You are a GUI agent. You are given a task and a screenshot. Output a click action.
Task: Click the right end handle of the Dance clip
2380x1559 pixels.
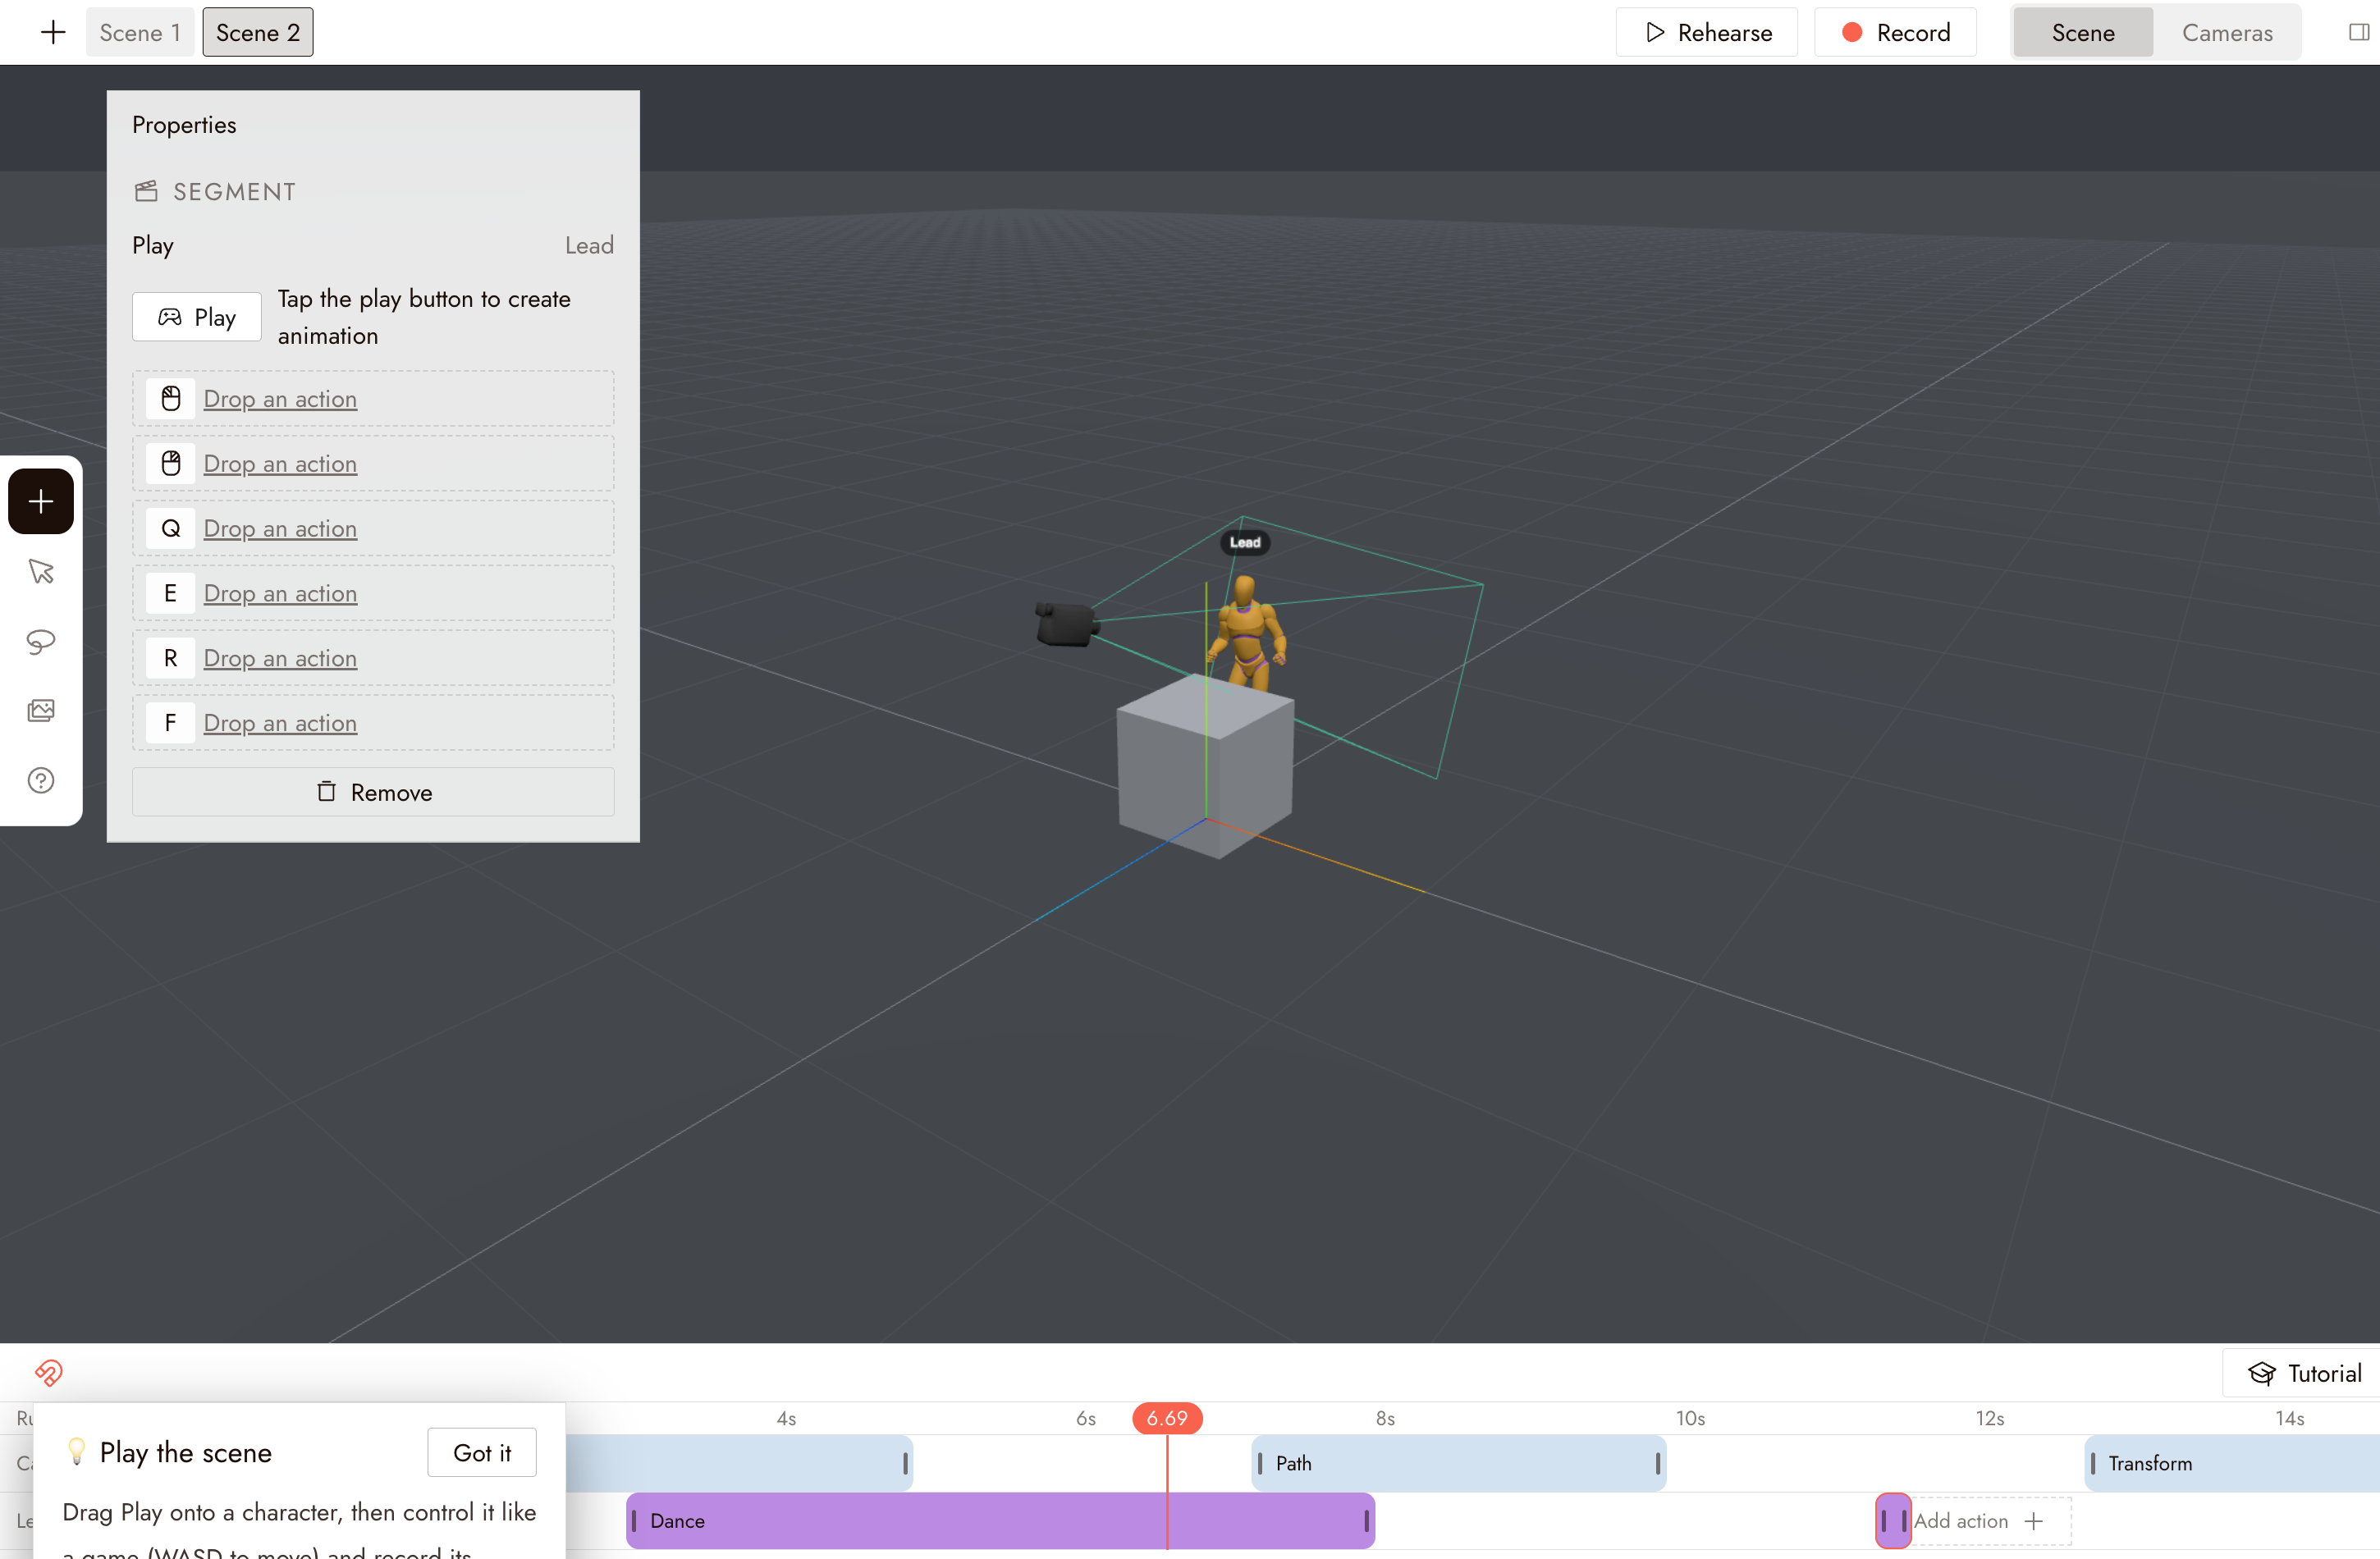click(1366, 1521)
